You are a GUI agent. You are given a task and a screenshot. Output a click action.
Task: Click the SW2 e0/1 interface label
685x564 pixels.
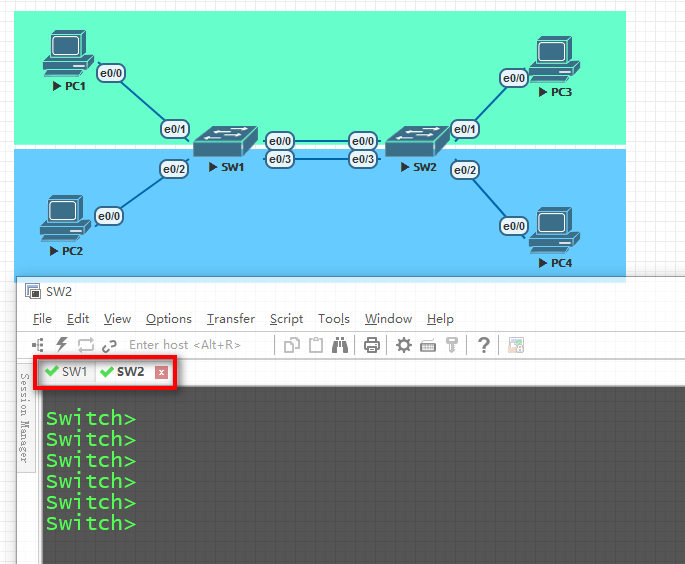(x=464, y=129)
